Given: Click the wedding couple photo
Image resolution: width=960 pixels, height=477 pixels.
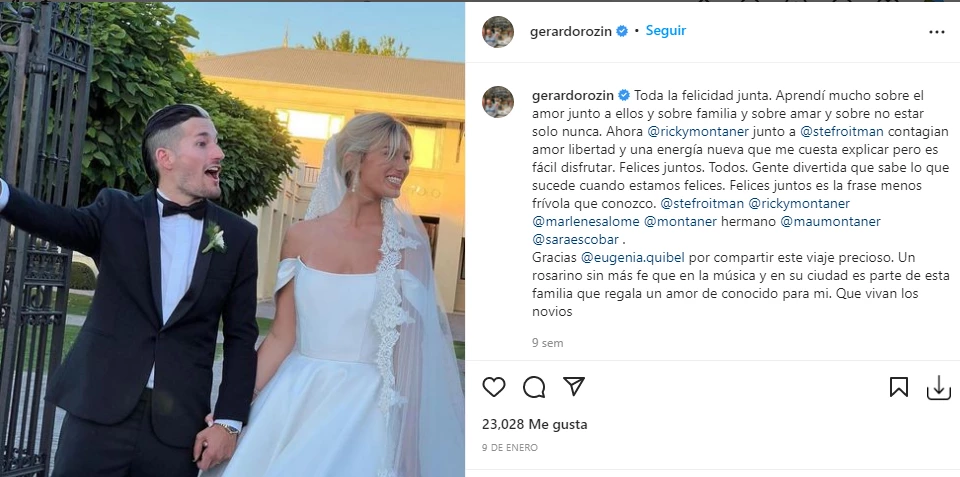Looking at the screenshot, I should point(232,239).
